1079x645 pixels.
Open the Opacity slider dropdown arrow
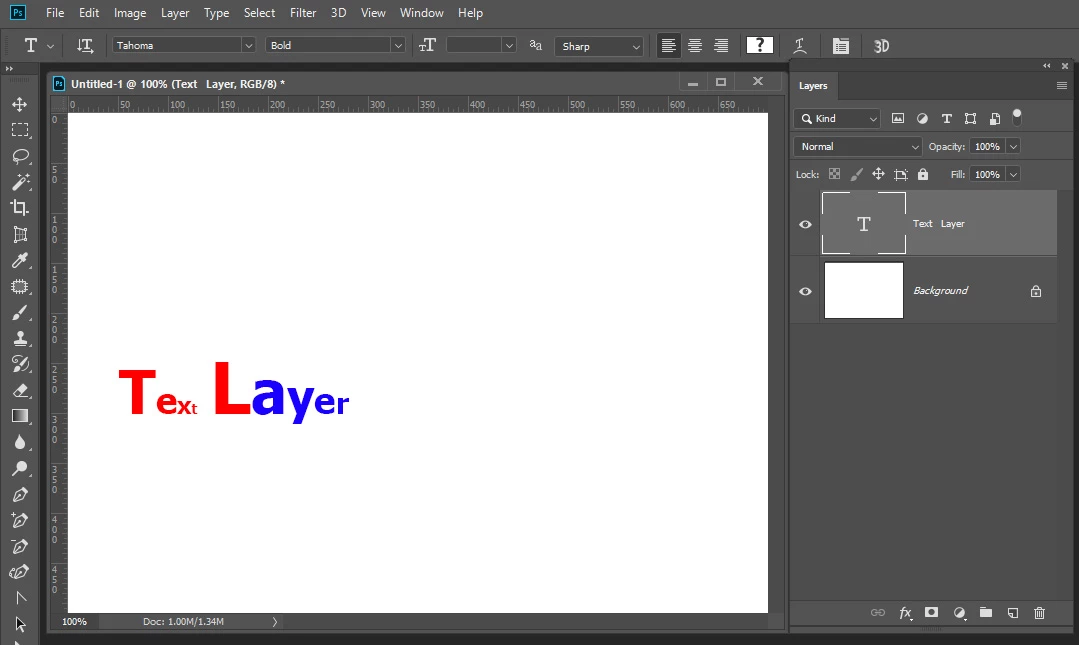(x=1013, y=147)
